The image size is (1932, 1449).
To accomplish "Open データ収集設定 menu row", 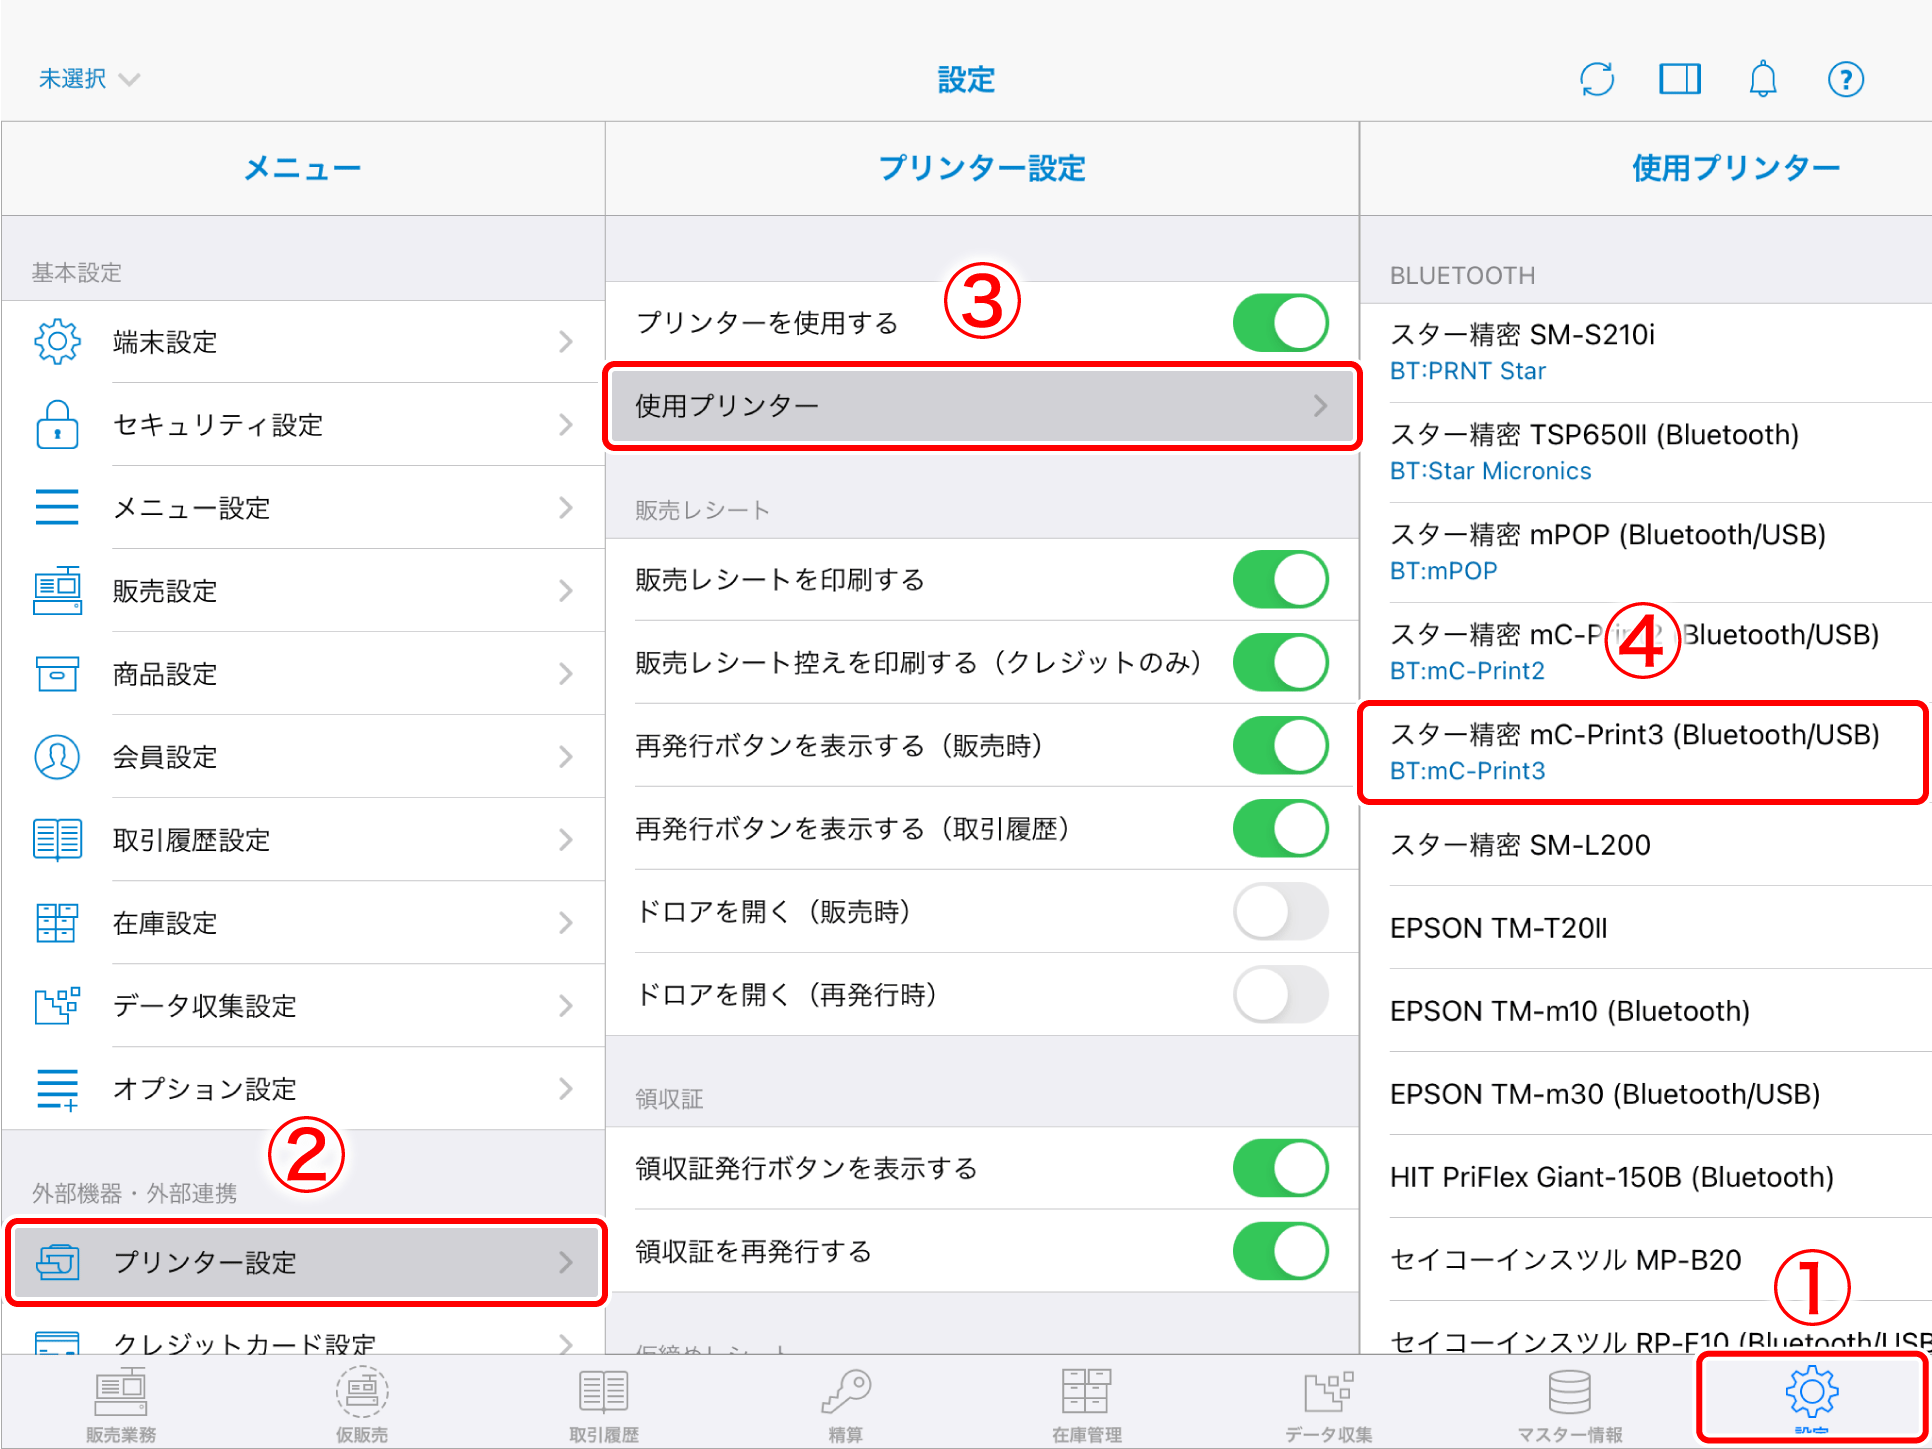I will (x=303, y=1006).
